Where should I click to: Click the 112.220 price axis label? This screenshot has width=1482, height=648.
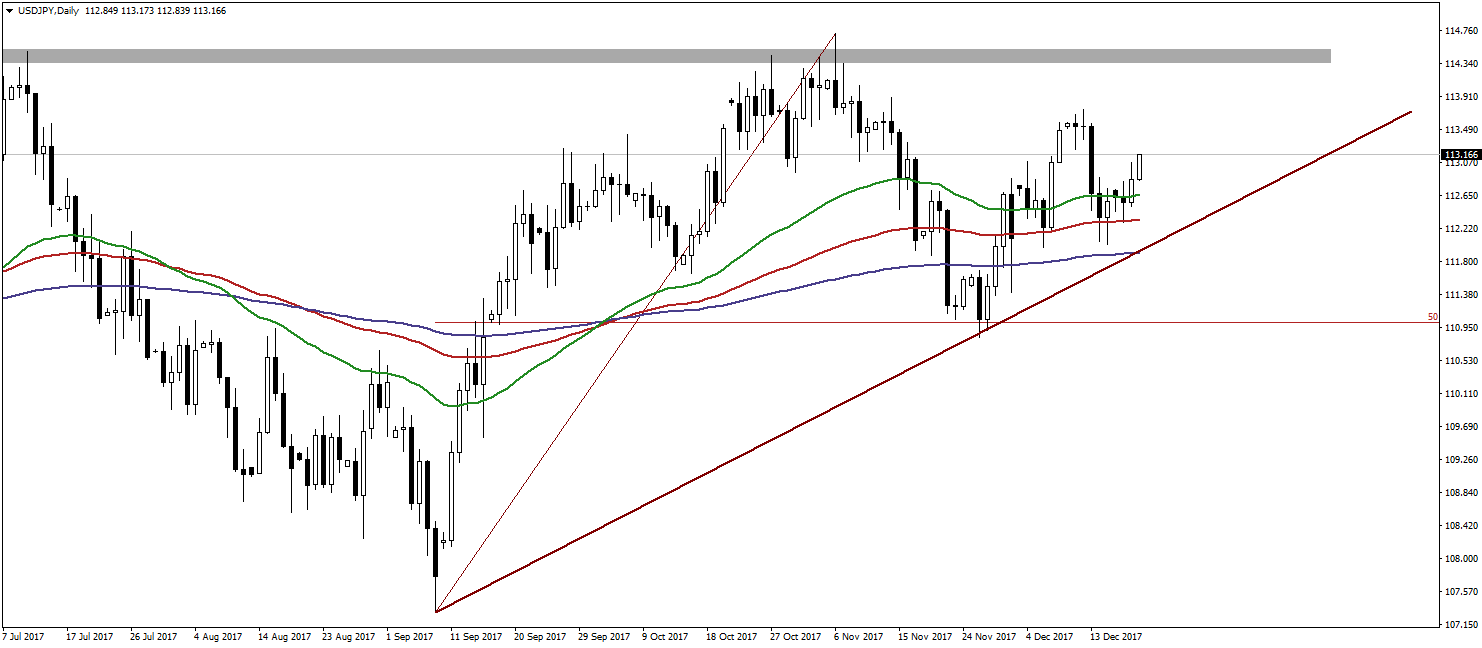(1461, 229)
